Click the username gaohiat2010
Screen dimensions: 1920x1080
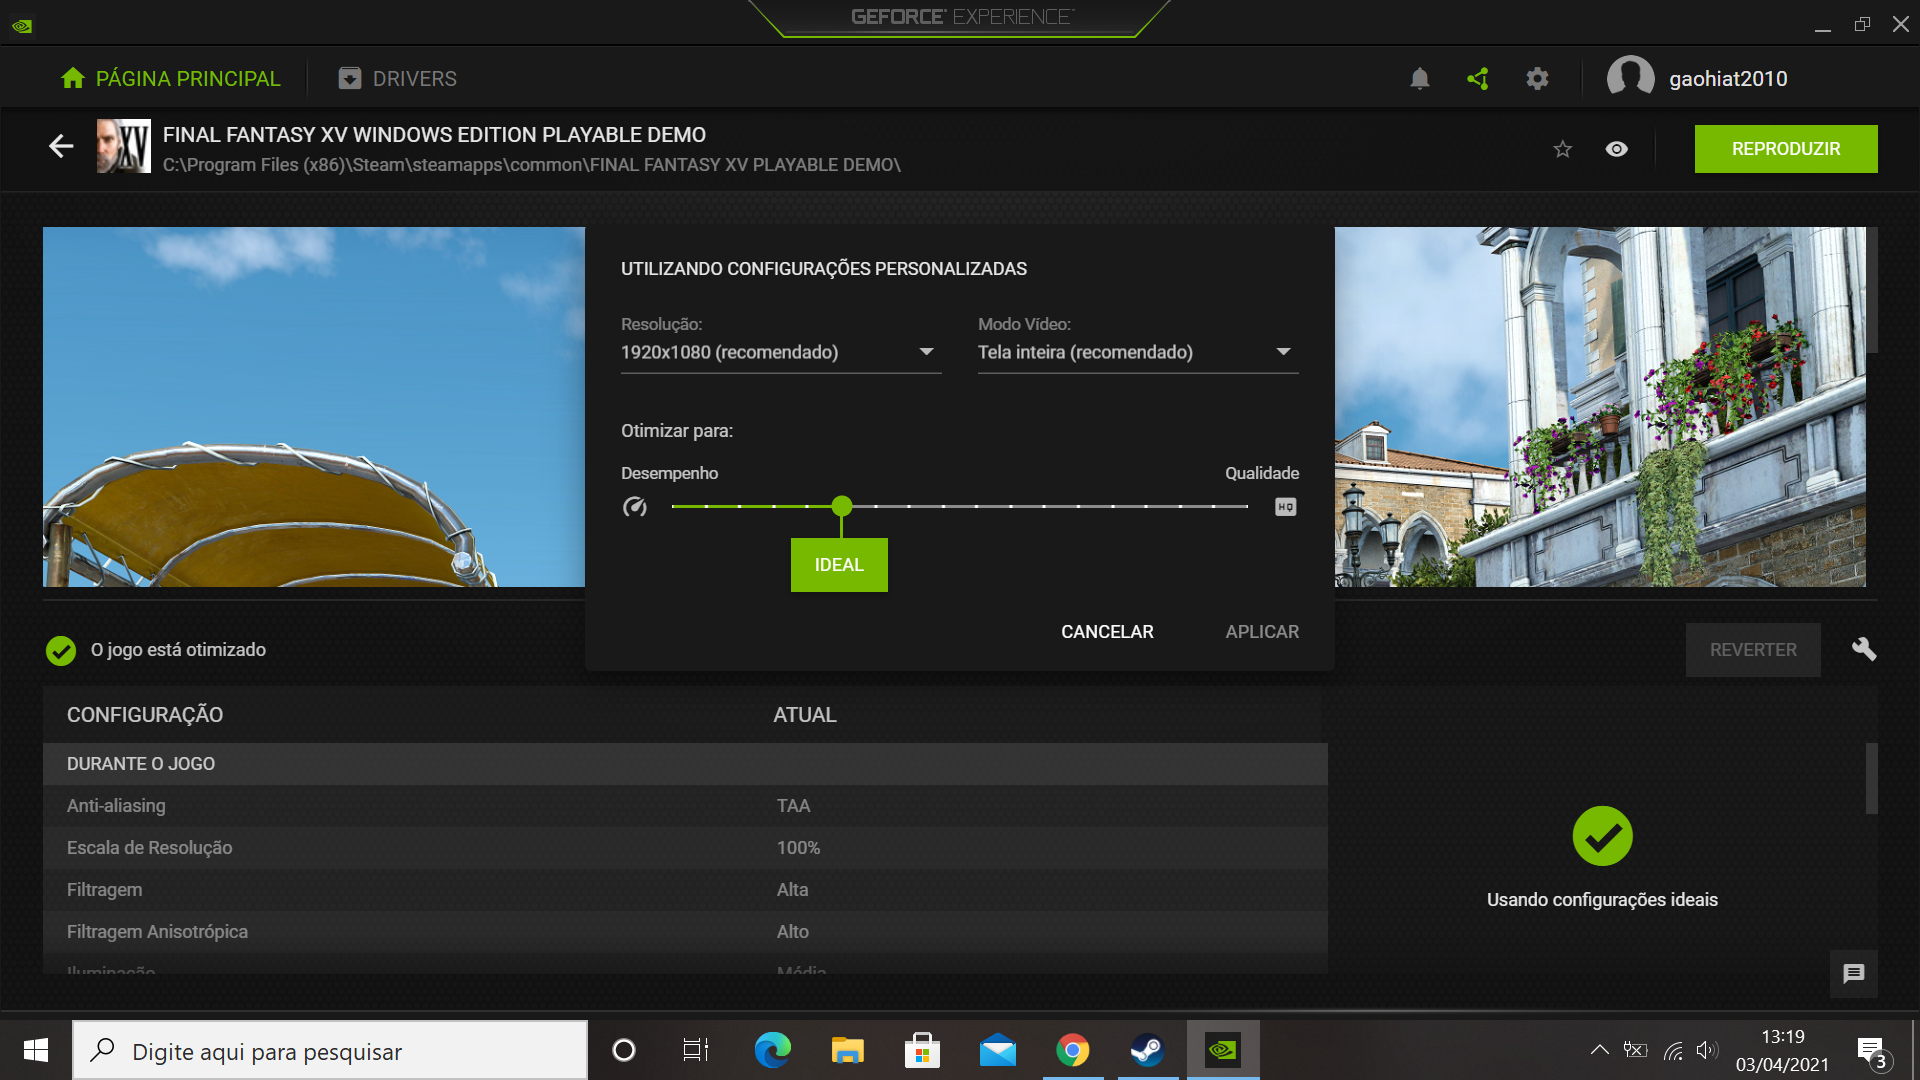click(1728, 79)
